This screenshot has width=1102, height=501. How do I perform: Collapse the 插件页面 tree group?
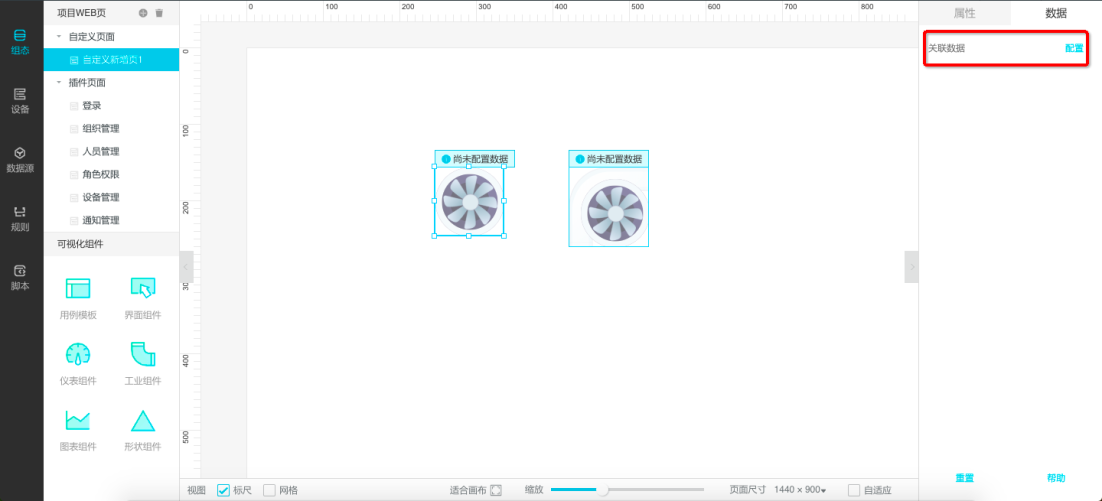(x=58, y=82)
